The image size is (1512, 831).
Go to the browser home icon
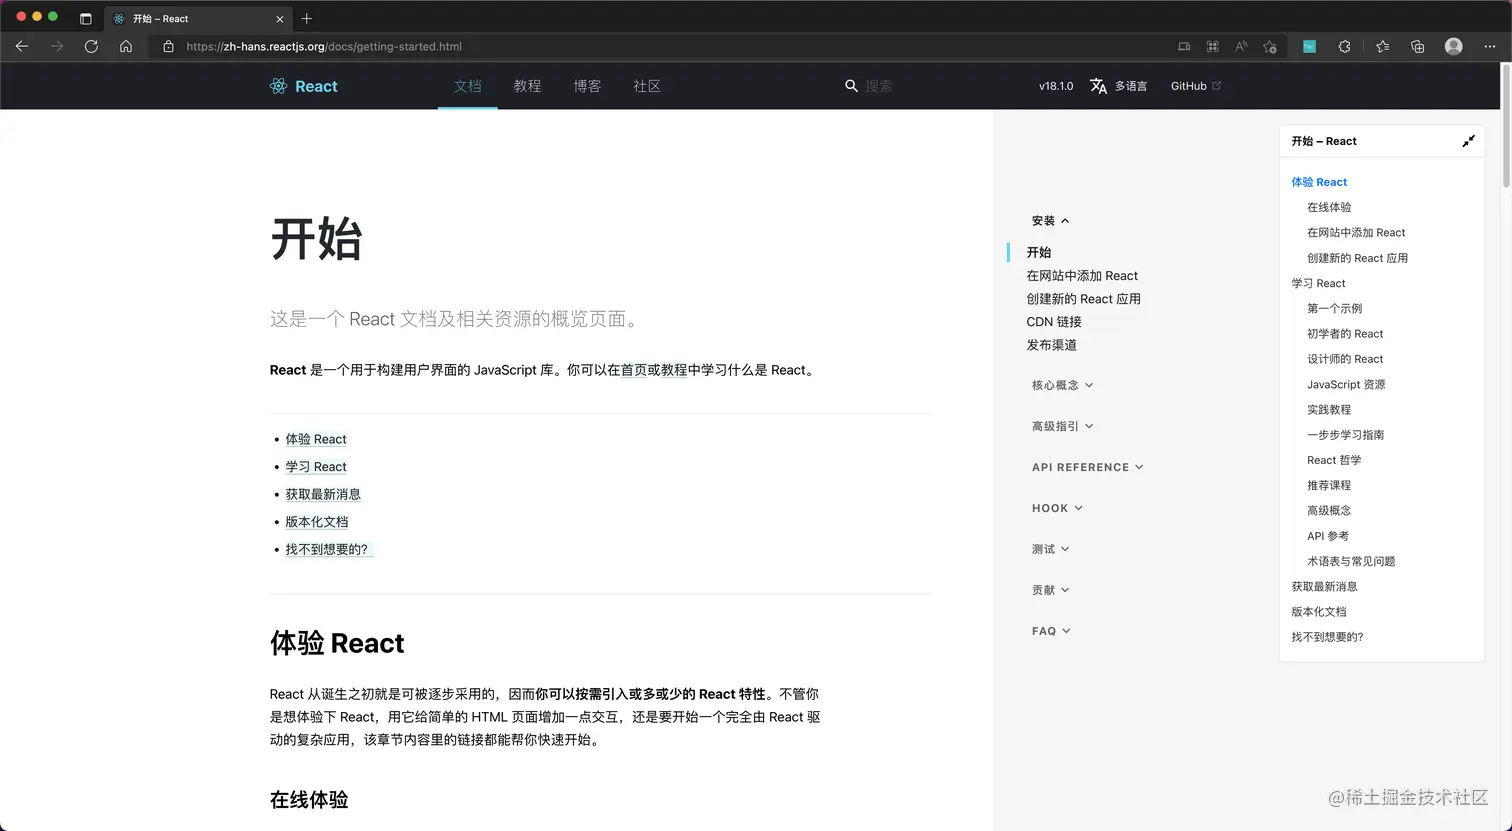pyautogui.click(x=126, y=46)
